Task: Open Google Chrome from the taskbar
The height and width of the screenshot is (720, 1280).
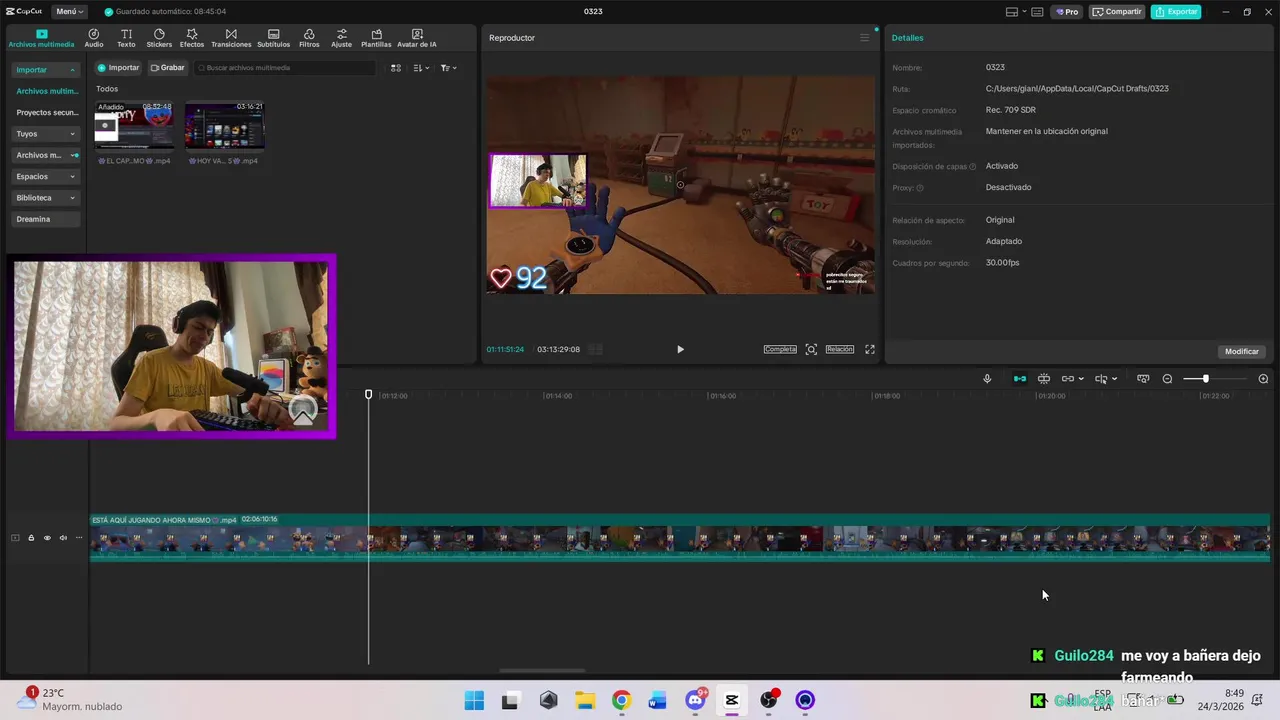Action: [x=621, y=700]
